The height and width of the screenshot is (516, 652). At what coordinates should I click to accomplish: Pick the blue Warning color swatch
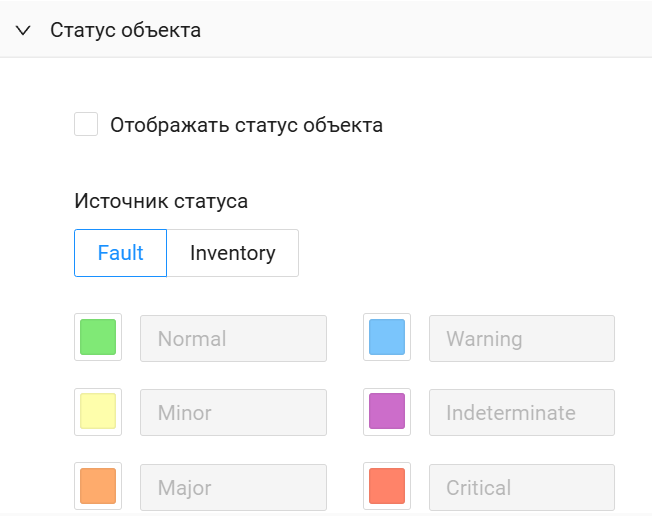(386, 338)
